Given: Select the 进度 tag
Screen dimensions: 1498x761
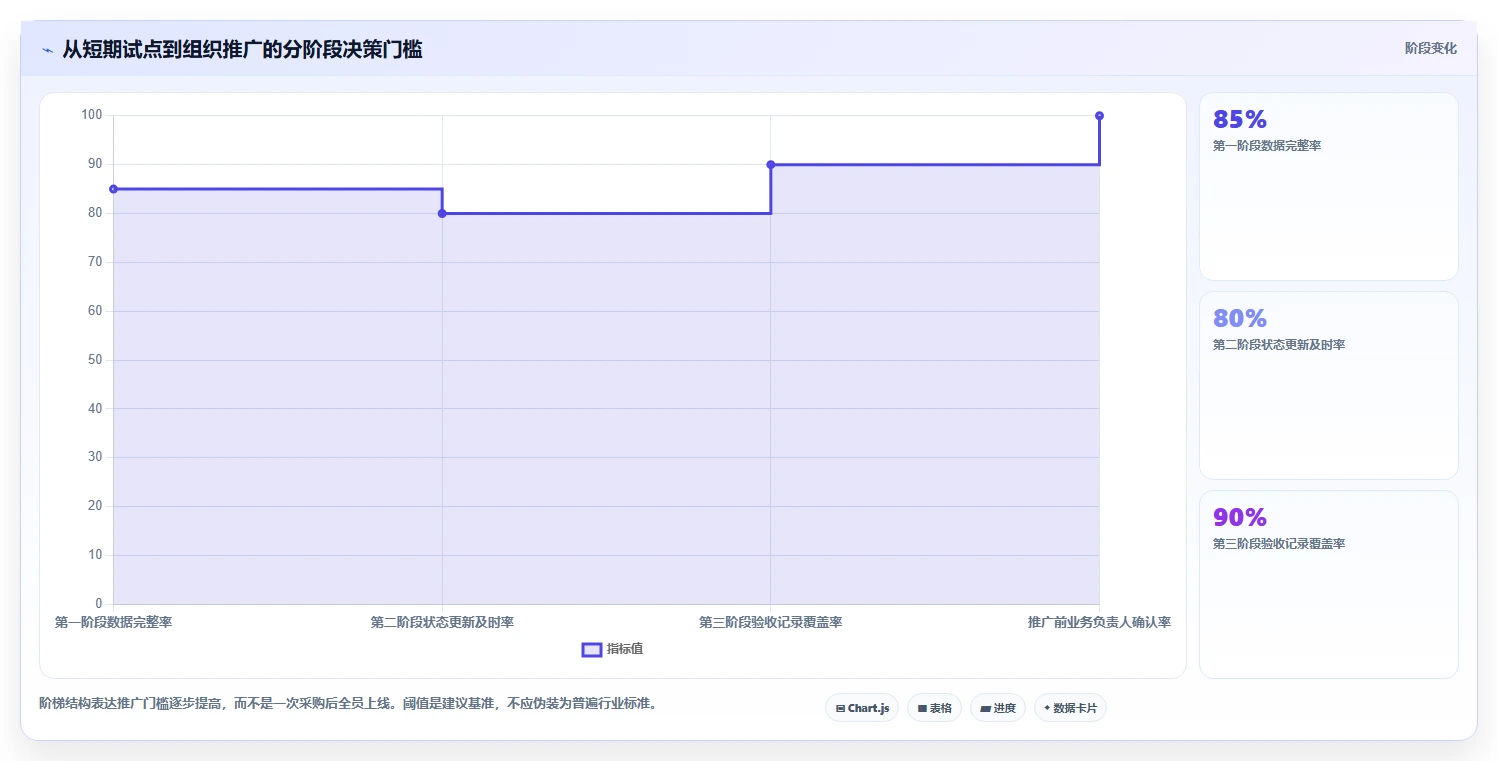Looking at the screenshot, I should pos(998,708).
